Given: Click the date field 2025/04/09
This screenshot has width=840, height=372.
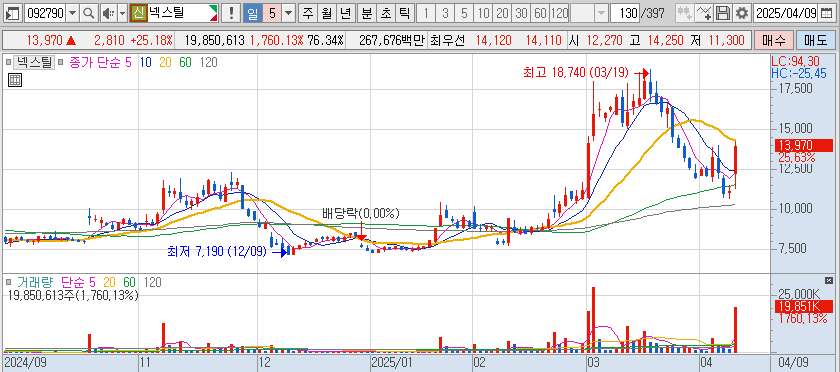Looking at the screenshot, I should pyautogui.click(x=785, y=13).
